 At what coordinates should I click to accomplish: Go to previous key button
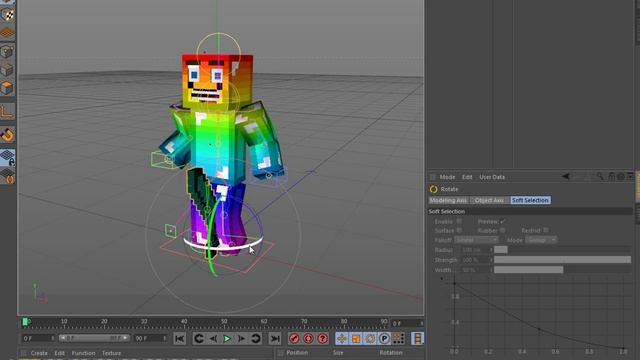(x=199, y=338)
